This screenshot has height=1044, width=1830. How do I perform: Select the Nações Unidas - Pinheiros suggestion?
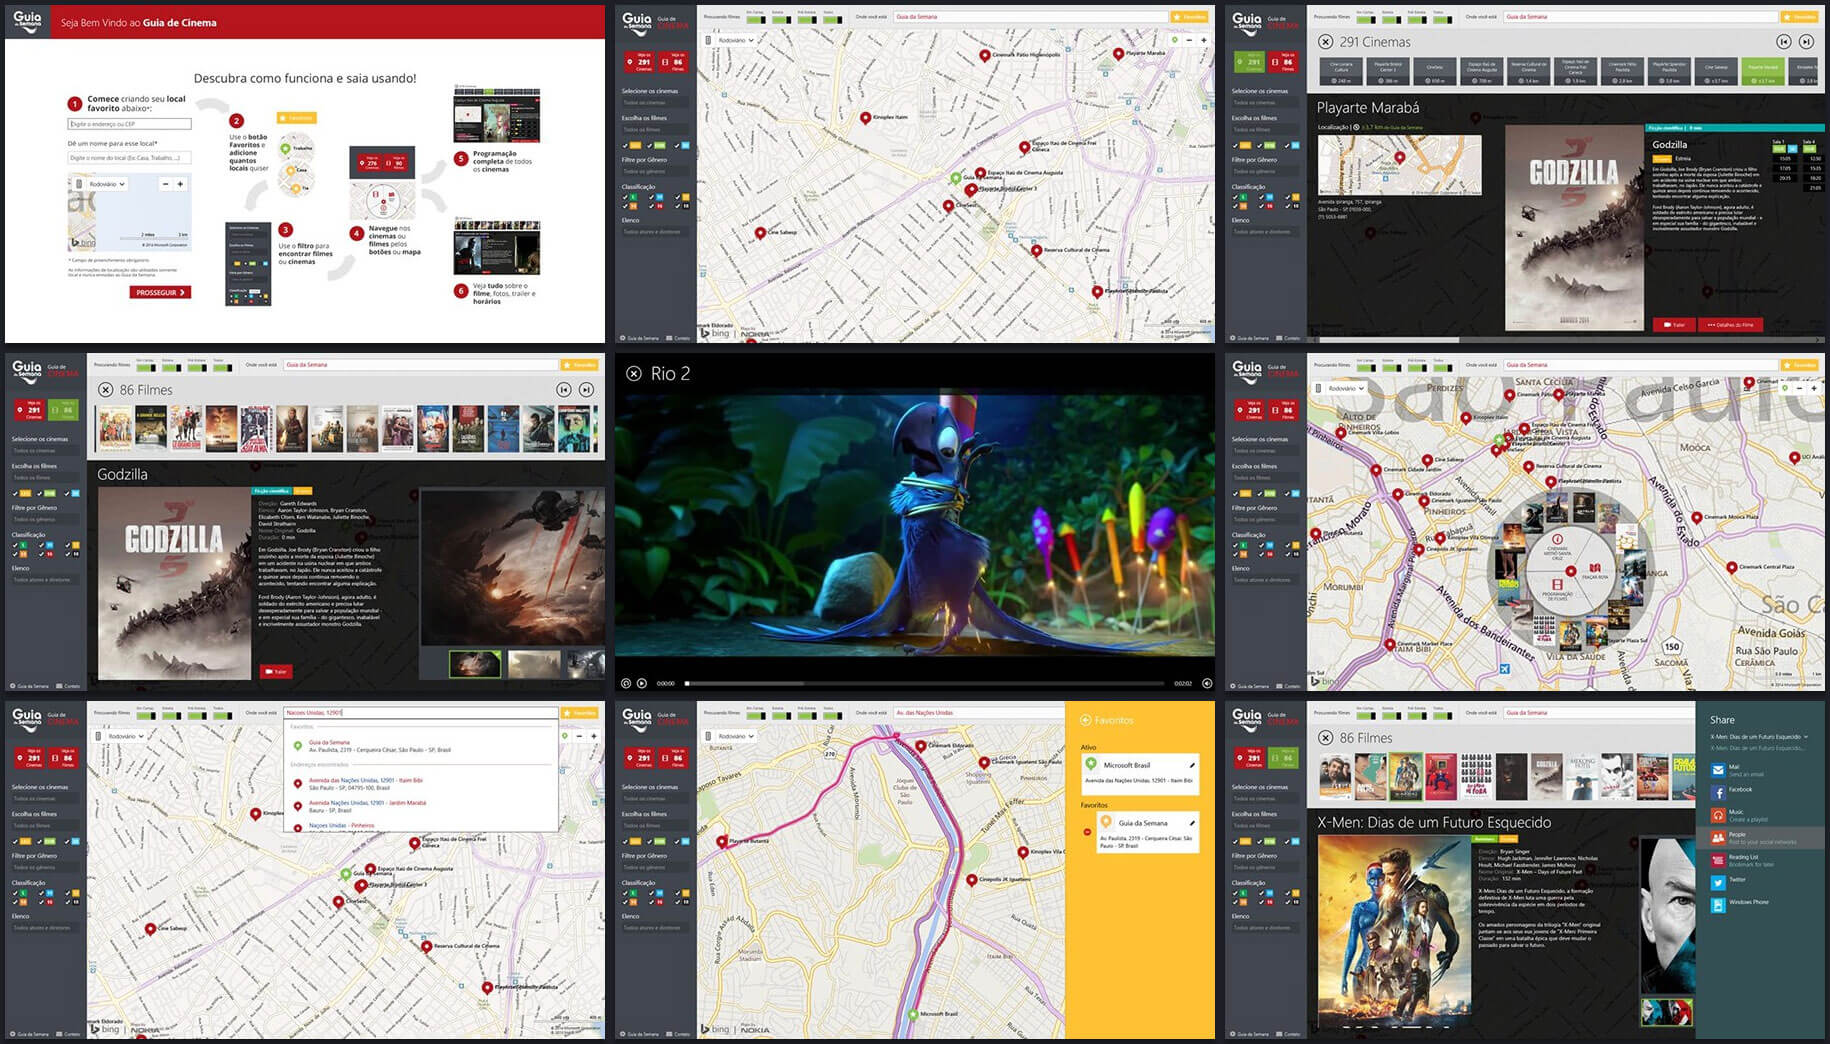tap(420, 826)
